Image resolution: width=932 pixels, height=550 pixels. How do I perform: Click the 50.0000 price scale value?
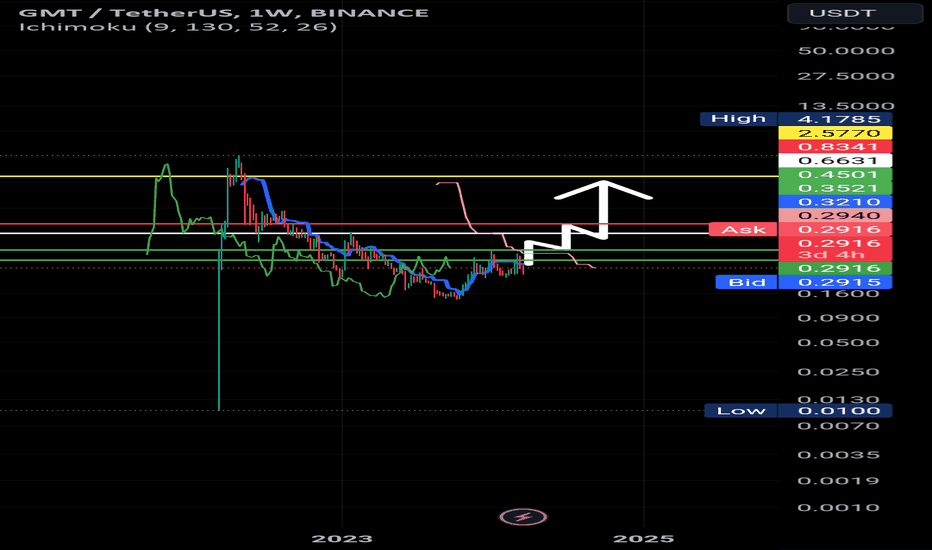(846, 51)
